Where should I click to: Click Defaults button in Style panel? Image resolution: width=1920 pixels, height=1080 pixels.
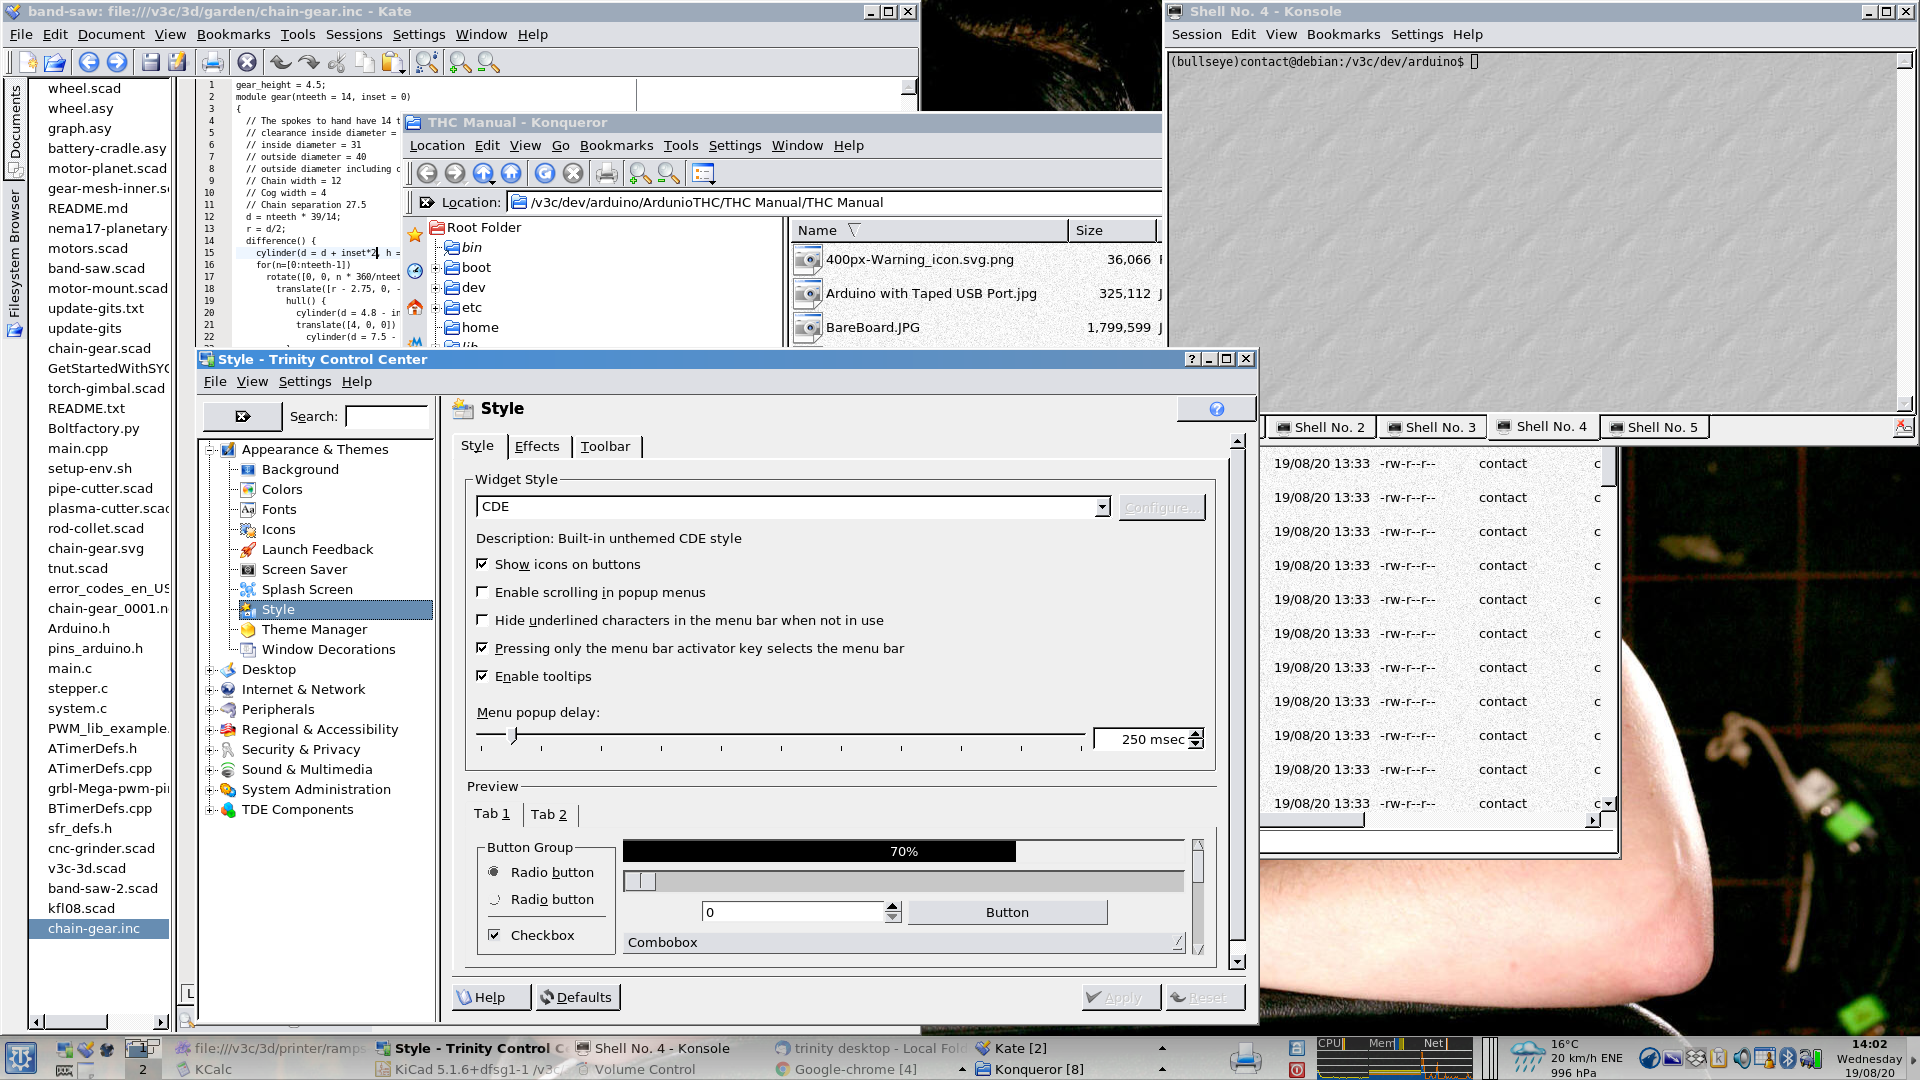point(577,997)
